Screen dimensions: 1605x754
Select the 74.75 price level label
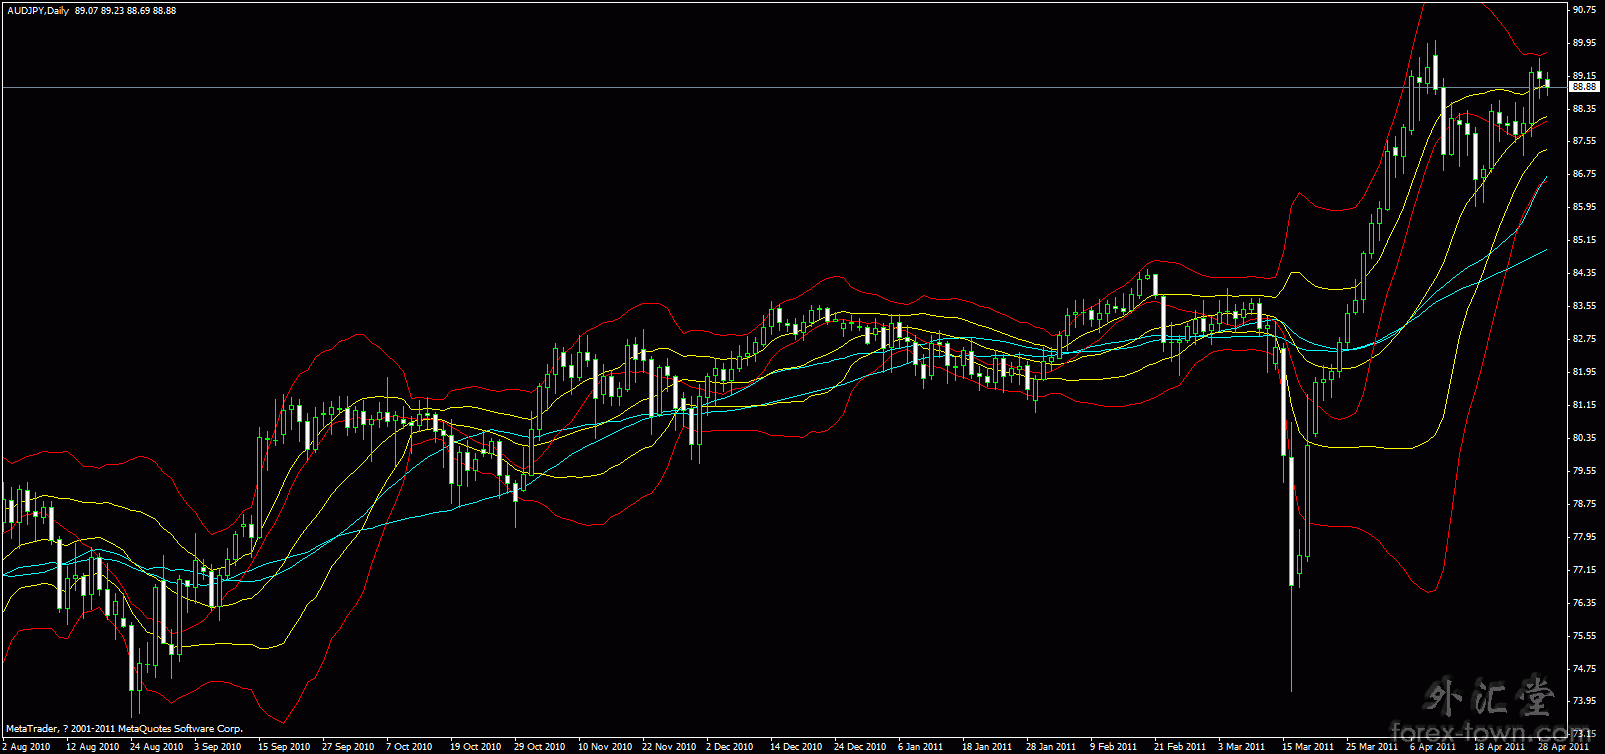click(1585, 669)
